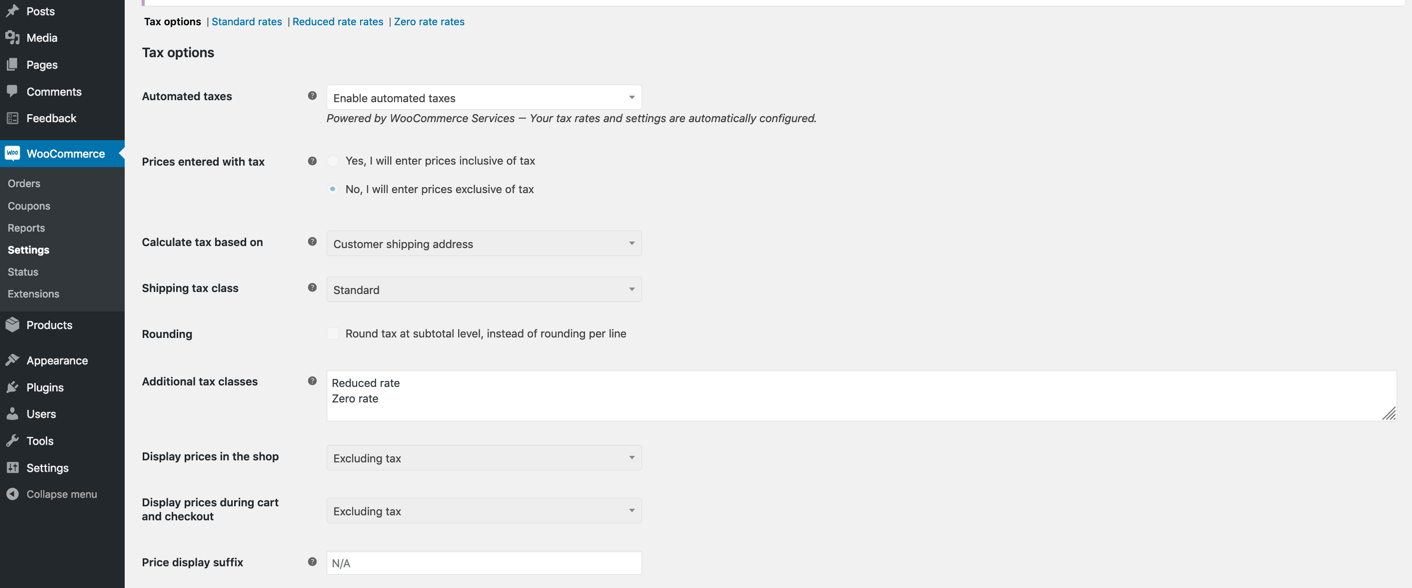The height and width of the screenshot is (588, 1412).
Task: Open the Media library icon in sidebar
Action: pos(12,37)
